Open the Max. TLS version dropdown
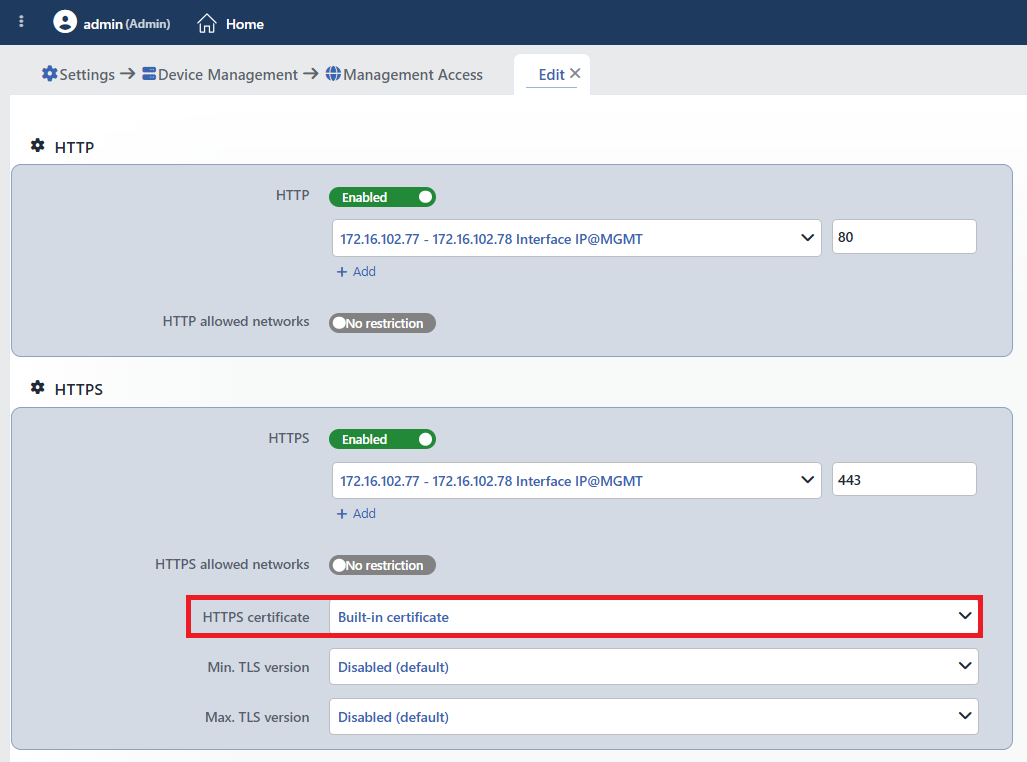 tap(654, 717)
